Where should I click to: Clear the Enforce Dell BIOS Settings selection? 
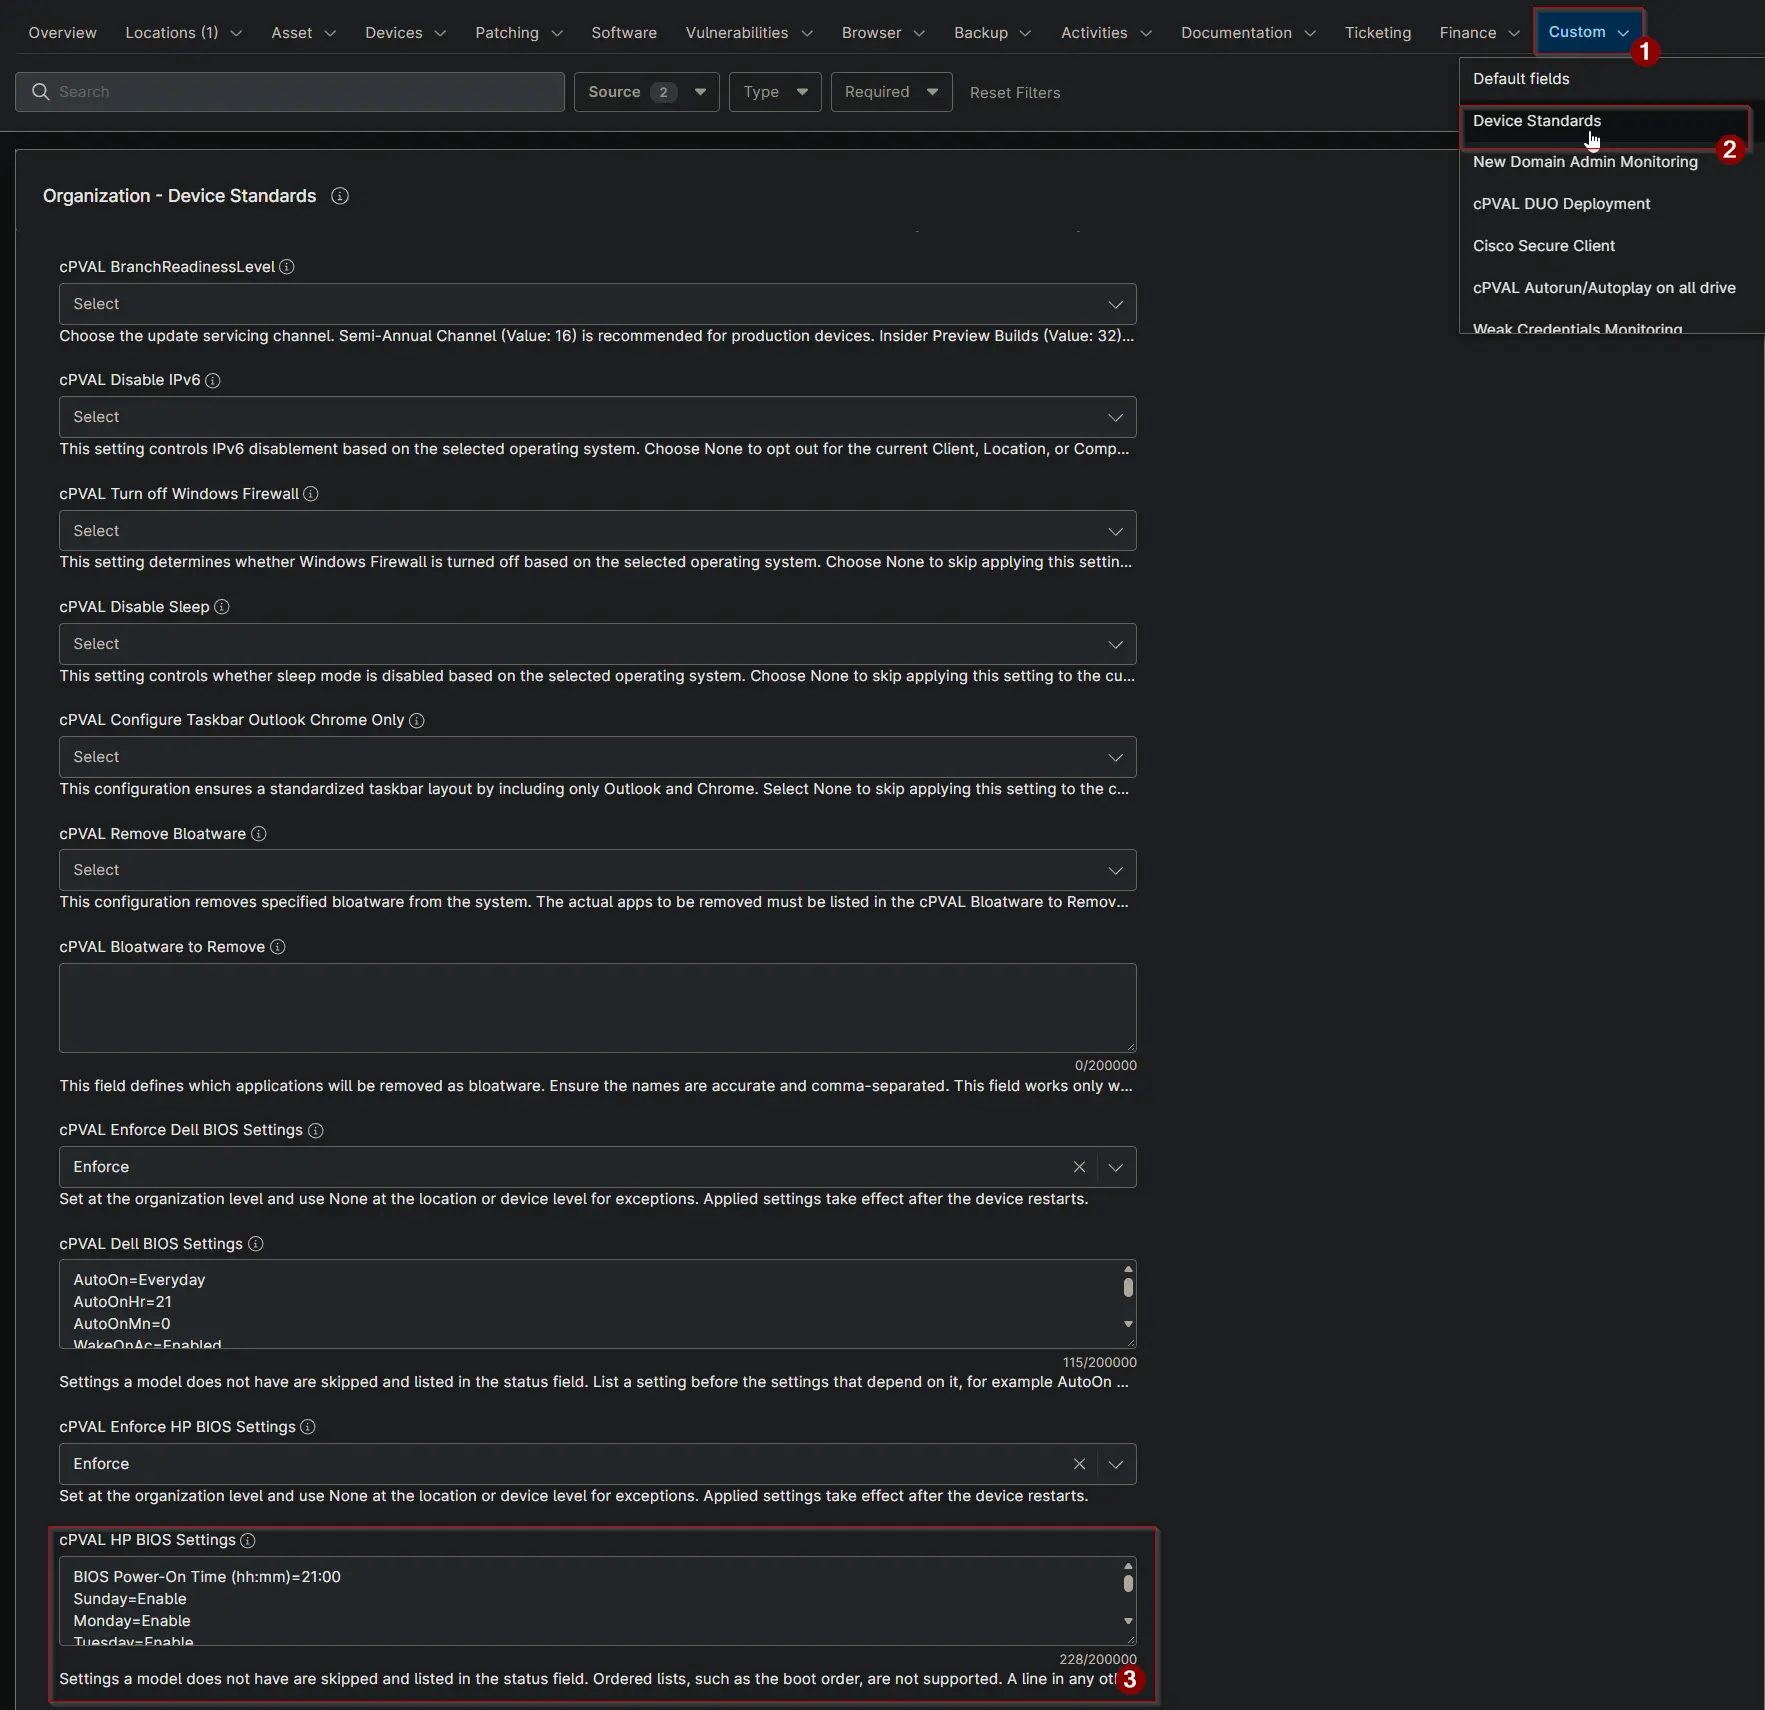[x=1079, y=1167]
